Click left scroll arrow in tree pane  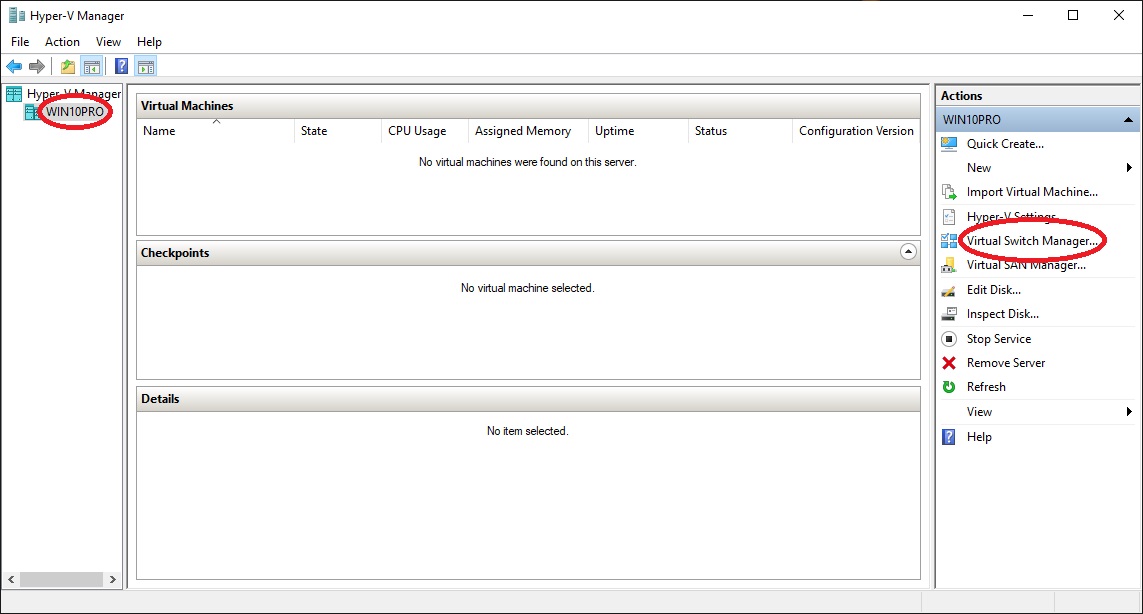point(11,580)
